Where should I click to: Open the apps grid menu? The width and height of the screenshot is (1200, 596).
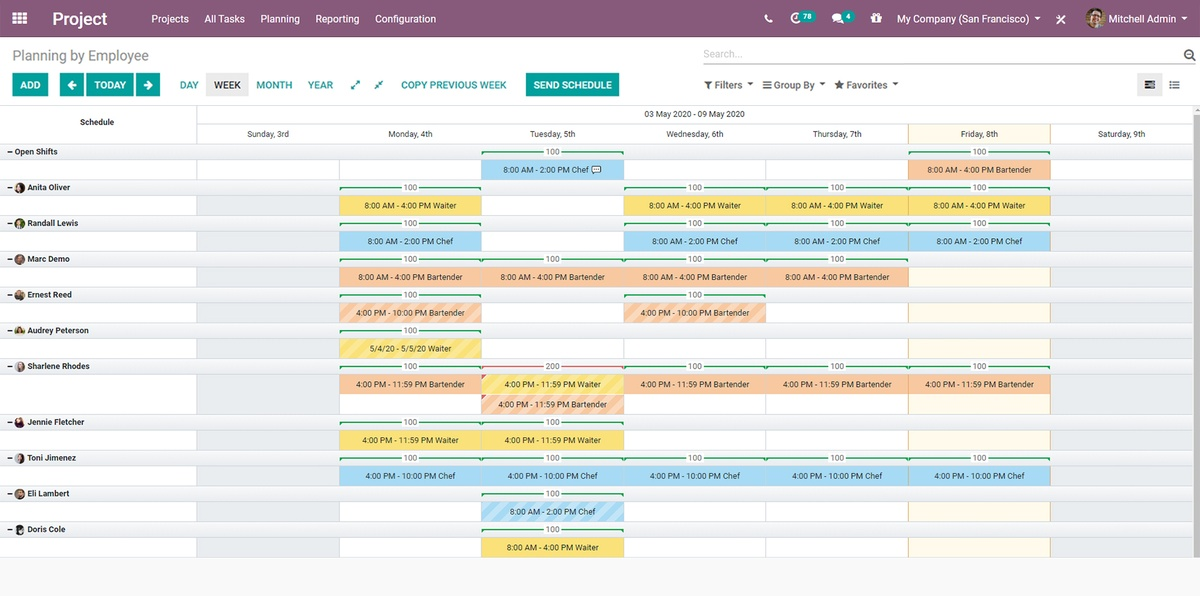[x=20, y=19]
